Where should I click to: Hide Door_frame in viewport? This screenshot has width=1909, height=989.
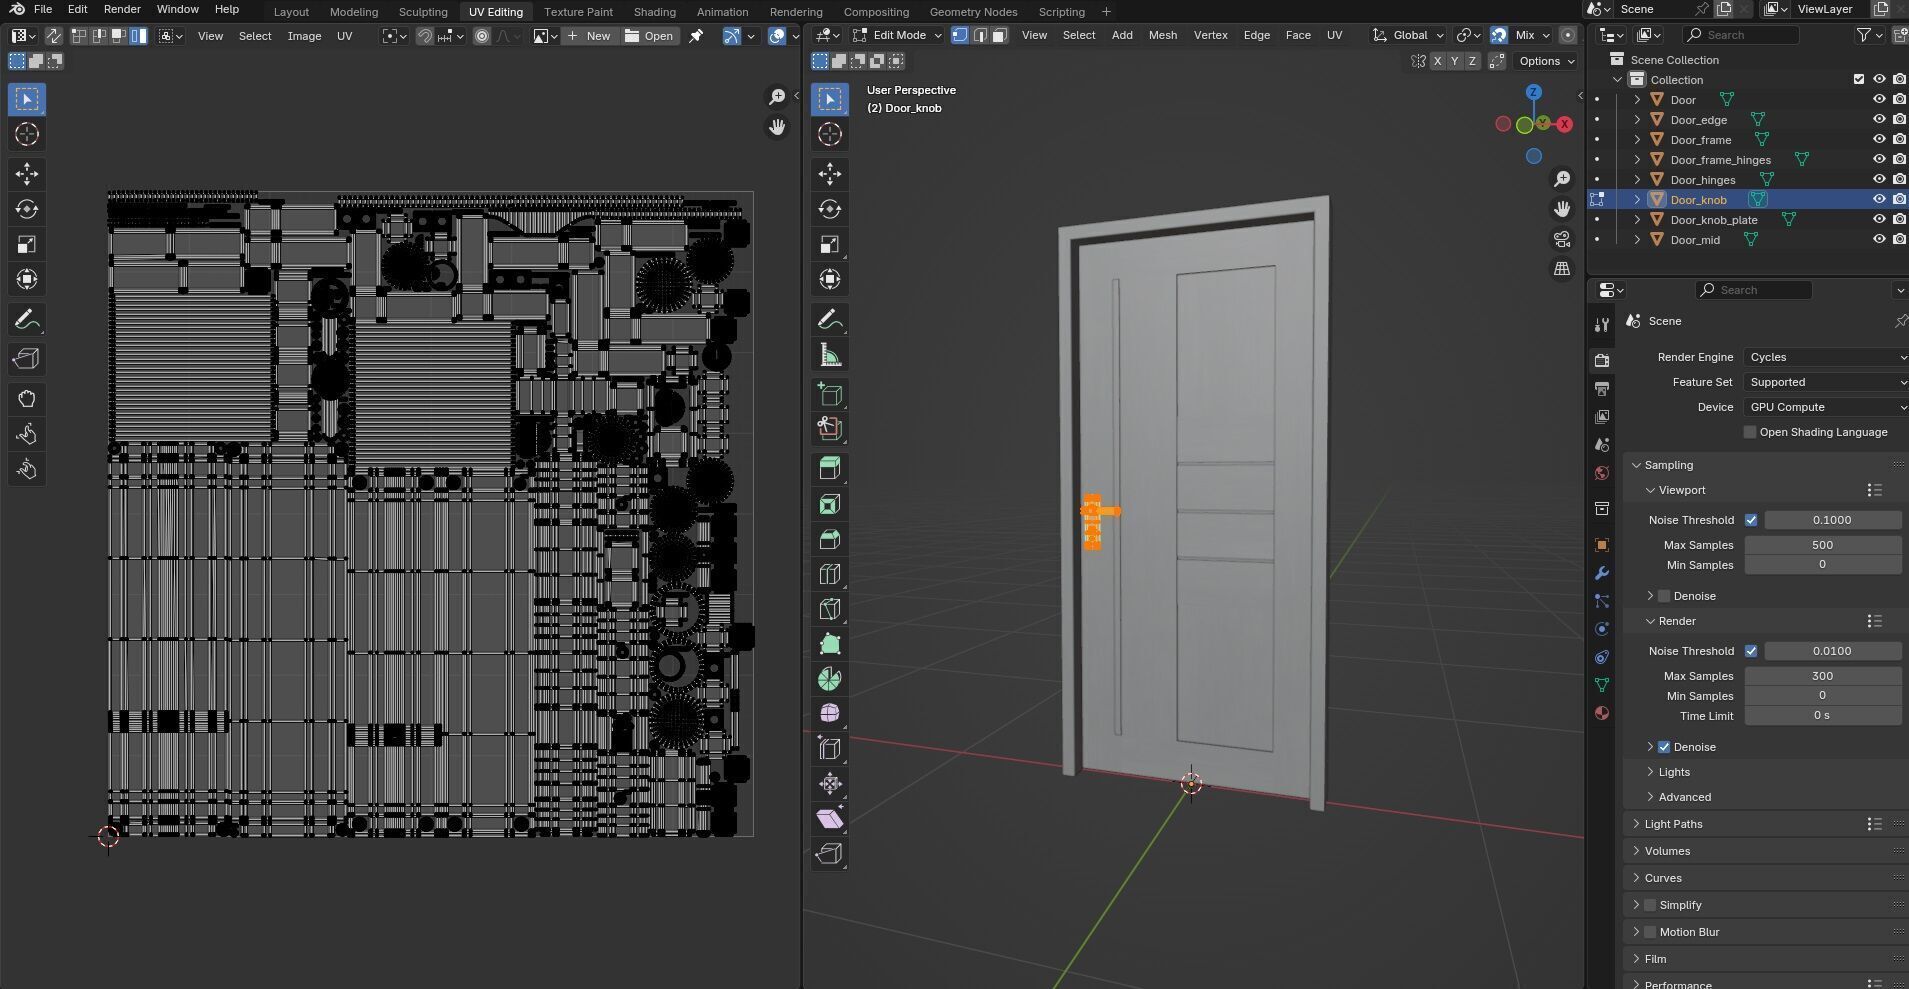1879,140
